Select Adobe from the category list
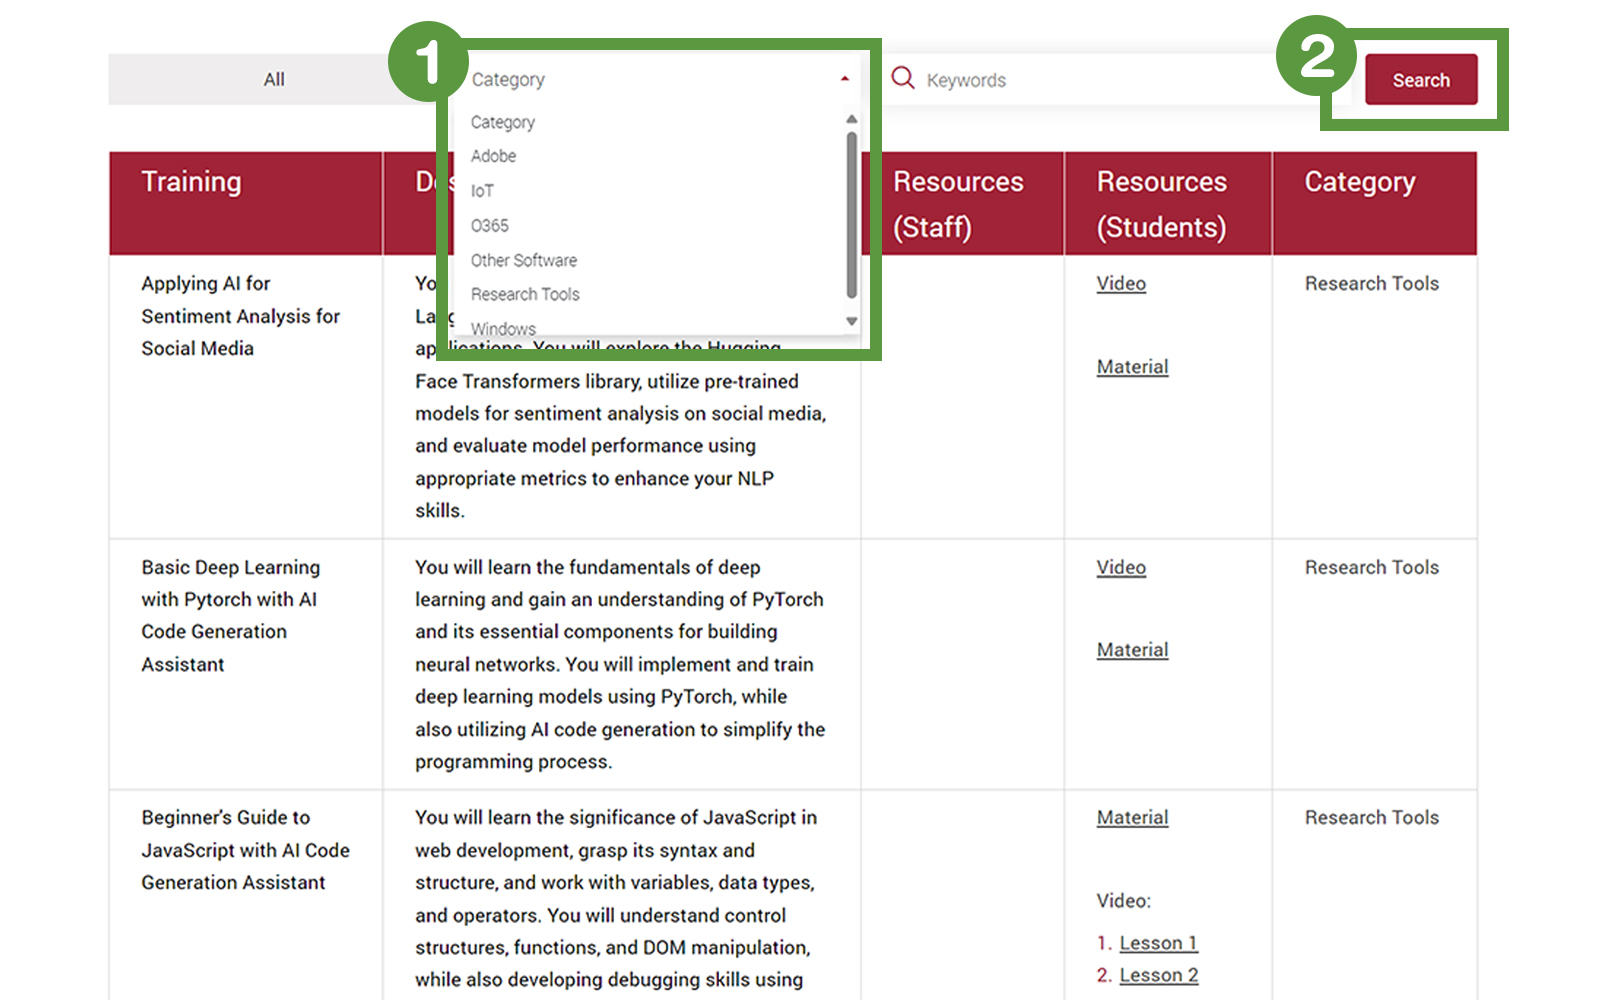Viewport: 1600px width, 1000px height. (494, 156)
